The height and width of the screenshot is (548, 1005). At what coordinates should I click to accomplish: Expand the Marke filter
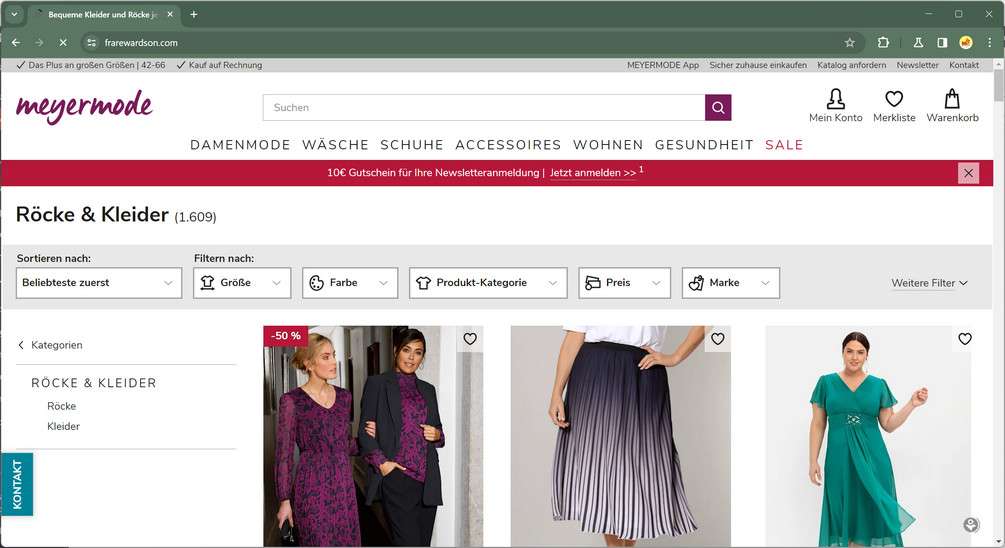pos(731,283)
